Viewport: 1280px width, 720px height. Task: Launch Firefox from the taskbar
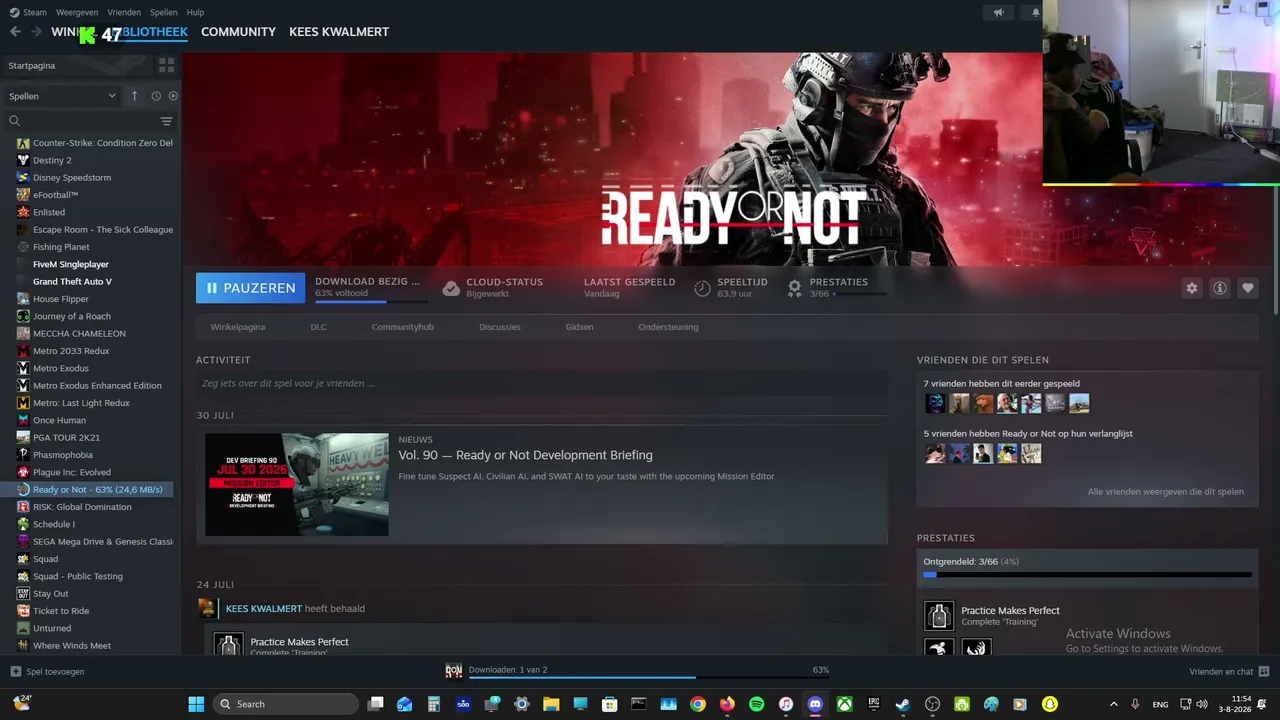727,704
